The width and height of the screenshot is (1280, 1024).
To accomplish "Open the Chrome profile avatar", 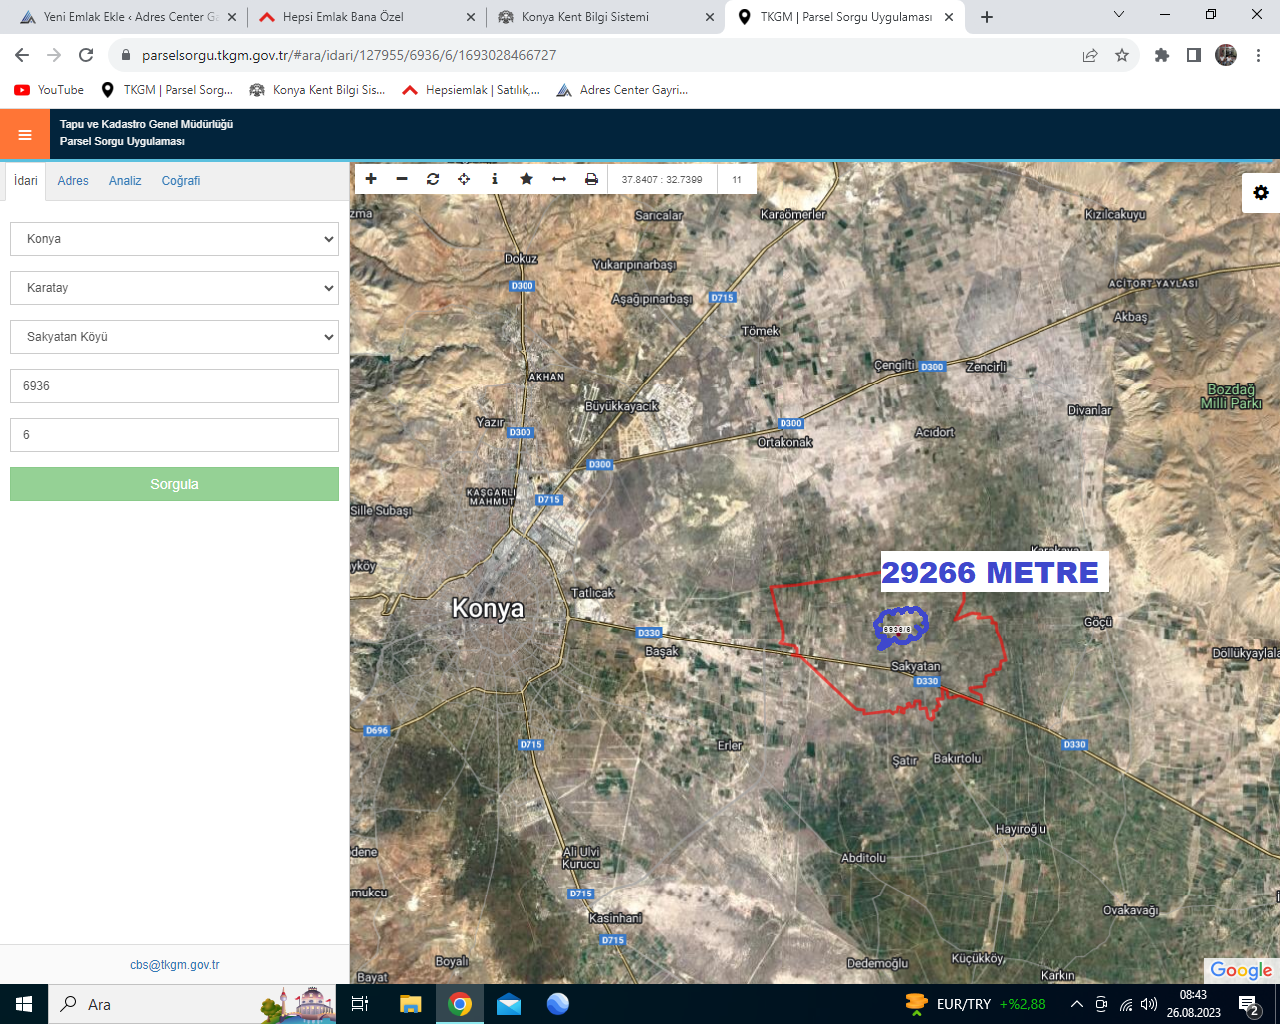I will pos(1226,55).
